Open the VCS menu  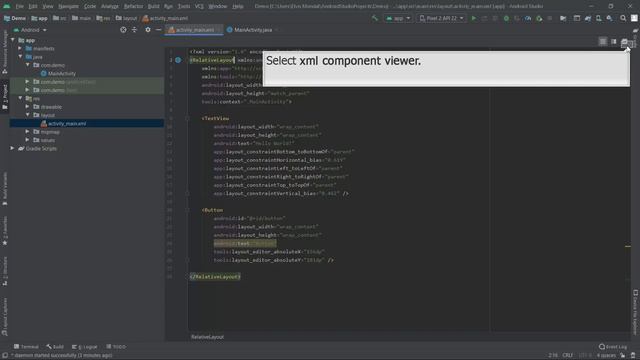click(199, 6)
